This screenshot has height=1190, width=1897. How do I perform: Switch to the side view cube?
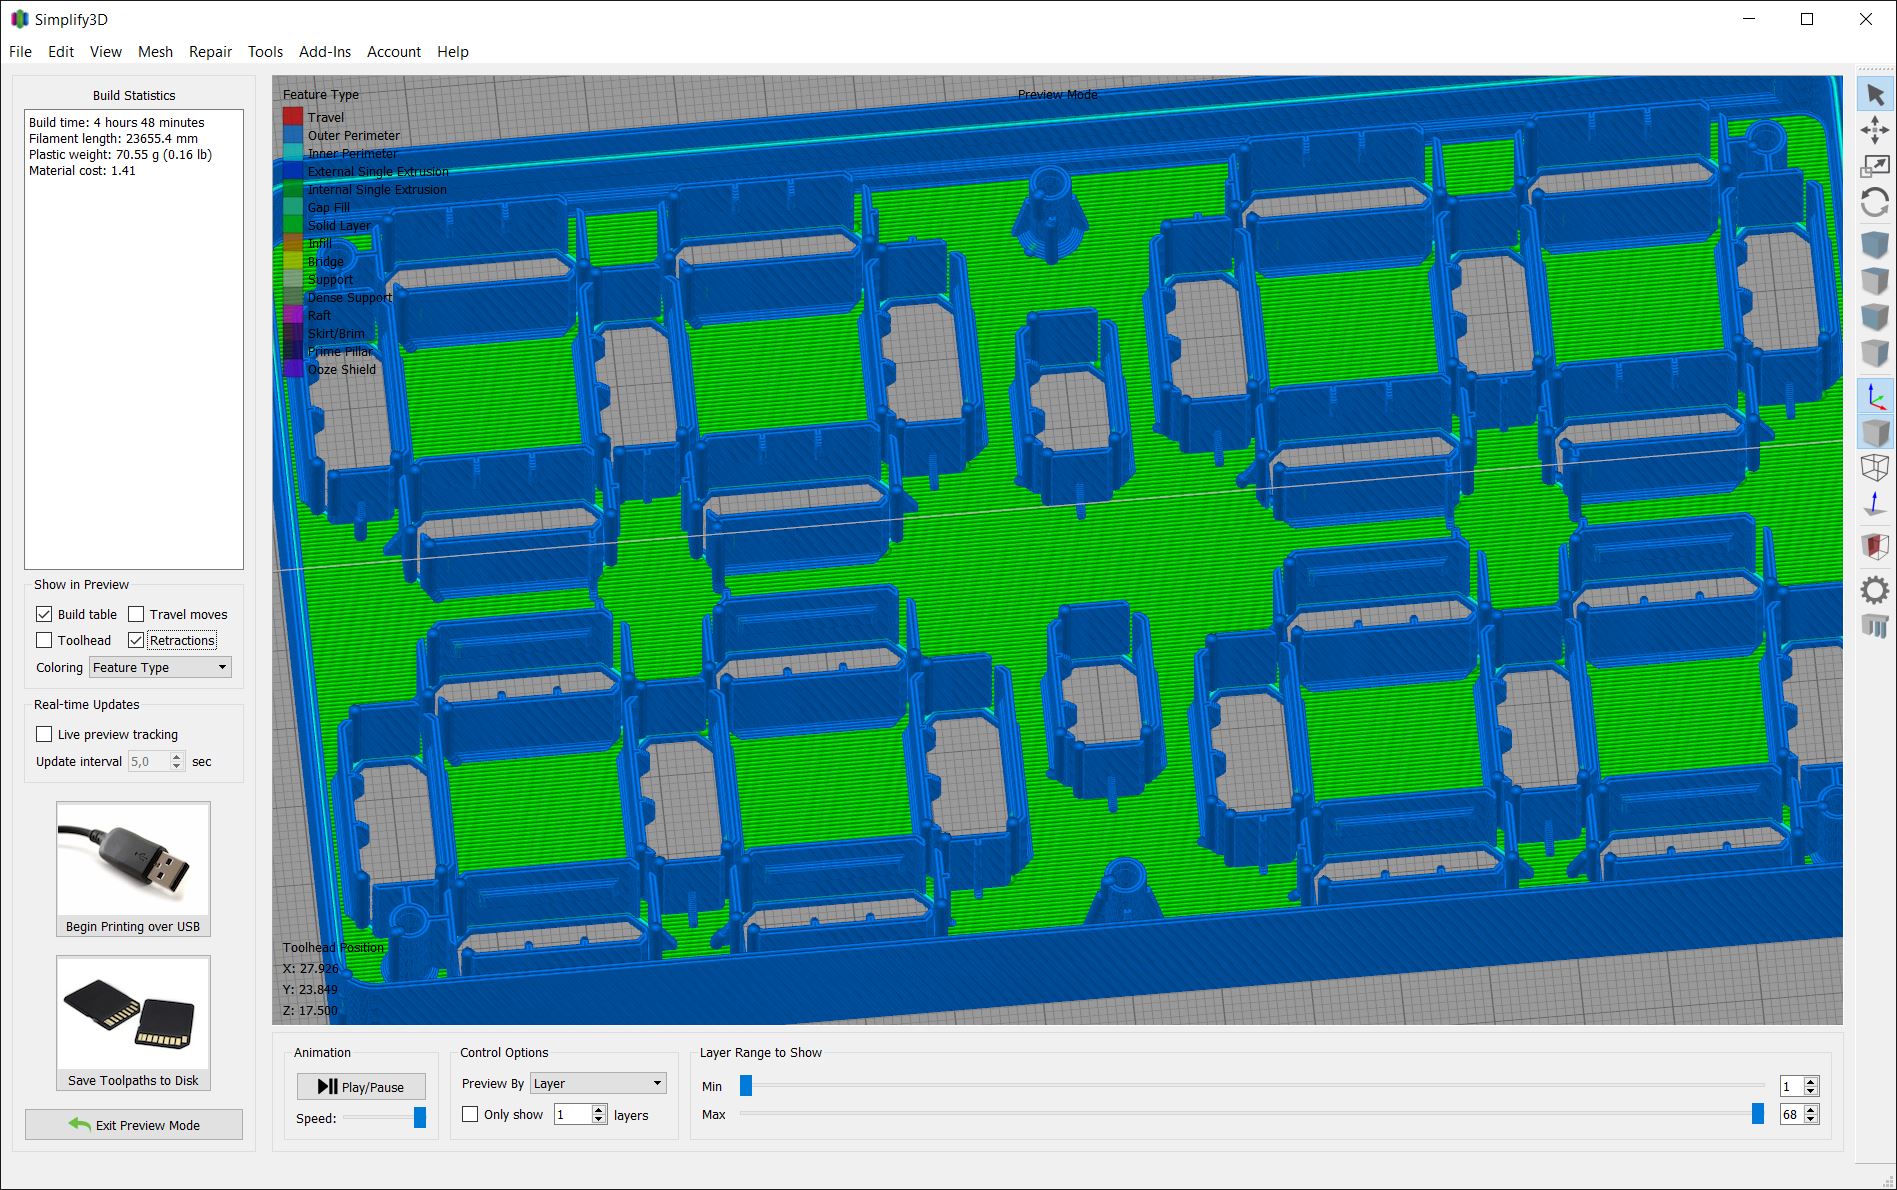pos(1875,353)
